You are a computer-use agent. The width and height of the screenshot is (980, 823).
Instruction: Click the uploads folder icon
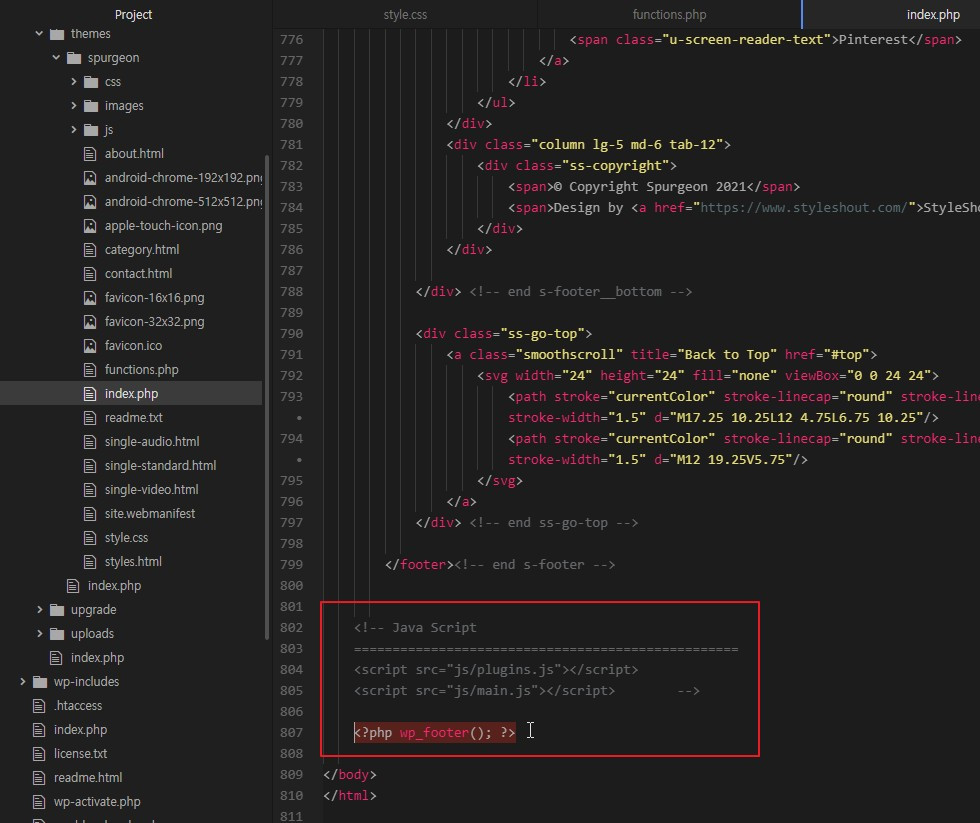pos(57,634)
